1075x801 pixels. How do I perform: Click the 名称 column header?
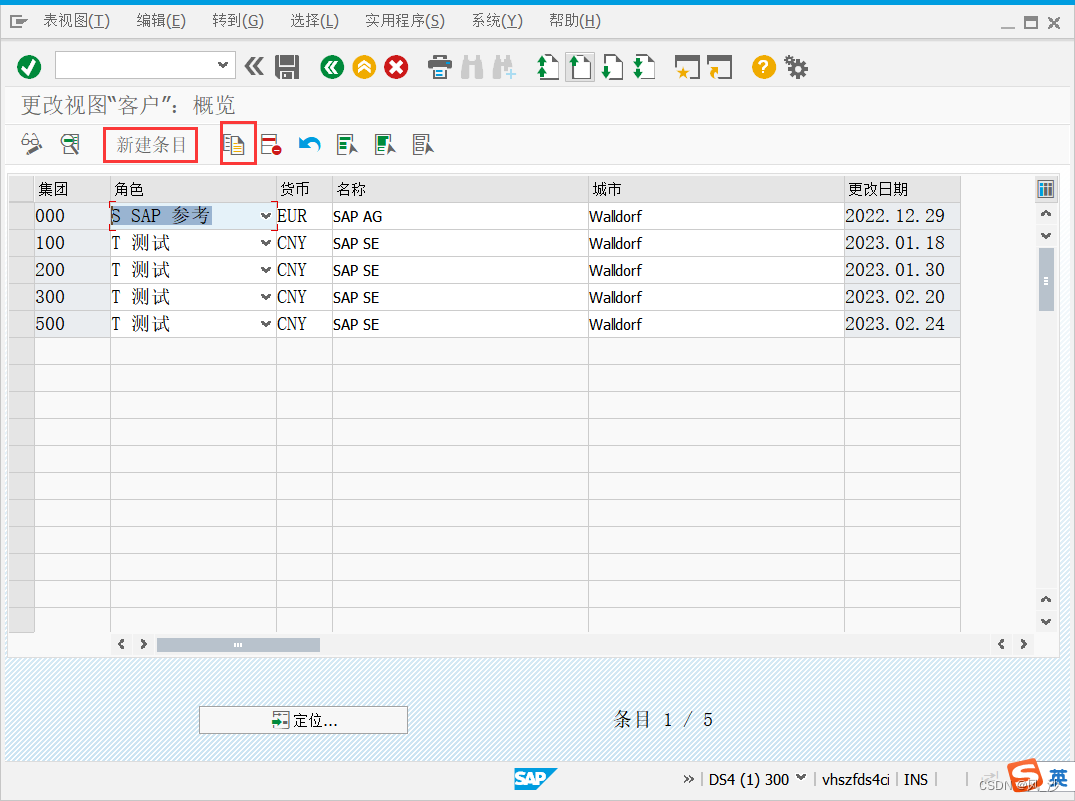460,189
